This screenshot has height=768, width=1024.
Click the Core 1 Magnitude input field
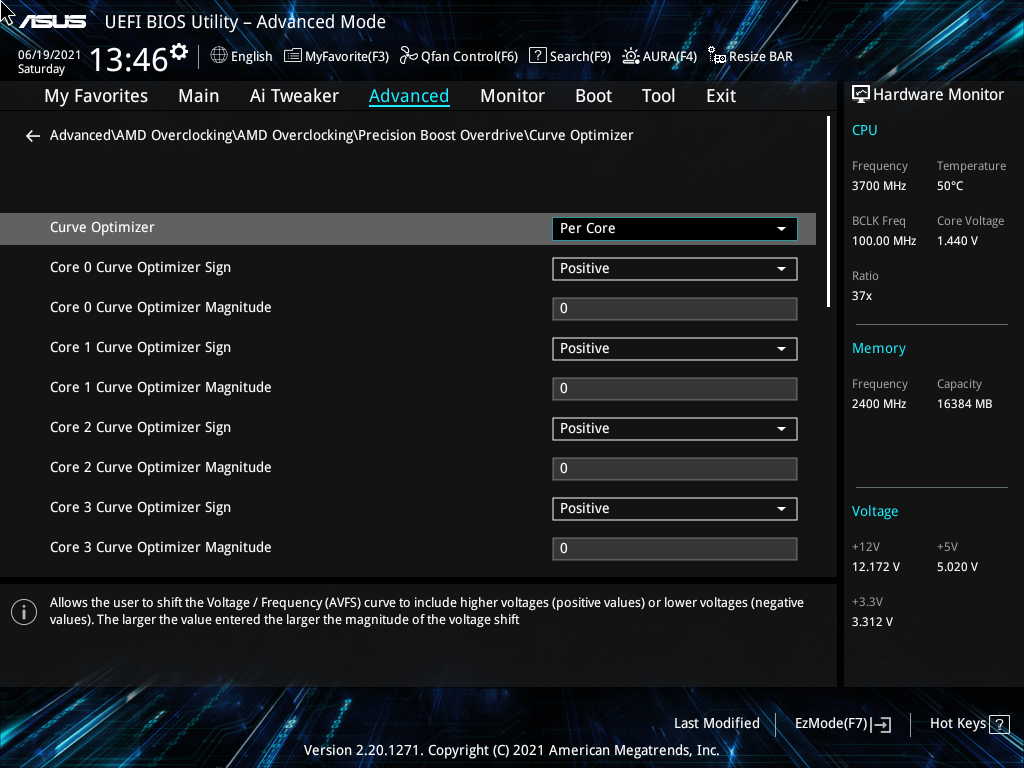[x=674, y=388]
